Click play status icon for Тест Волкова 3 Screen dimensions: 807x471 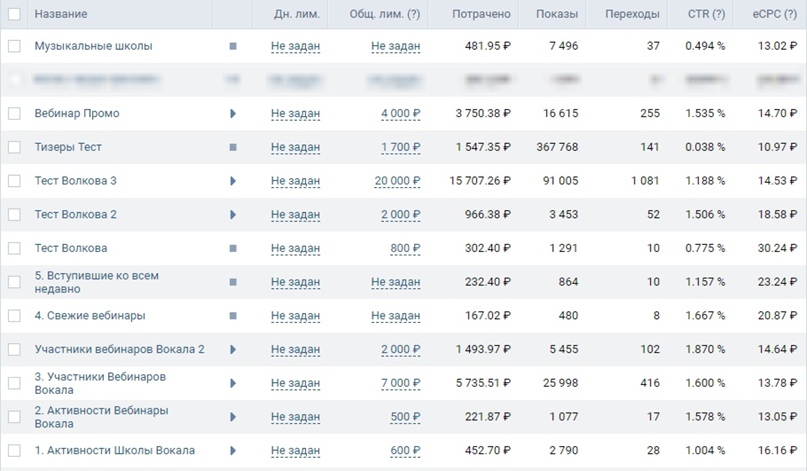233,181
